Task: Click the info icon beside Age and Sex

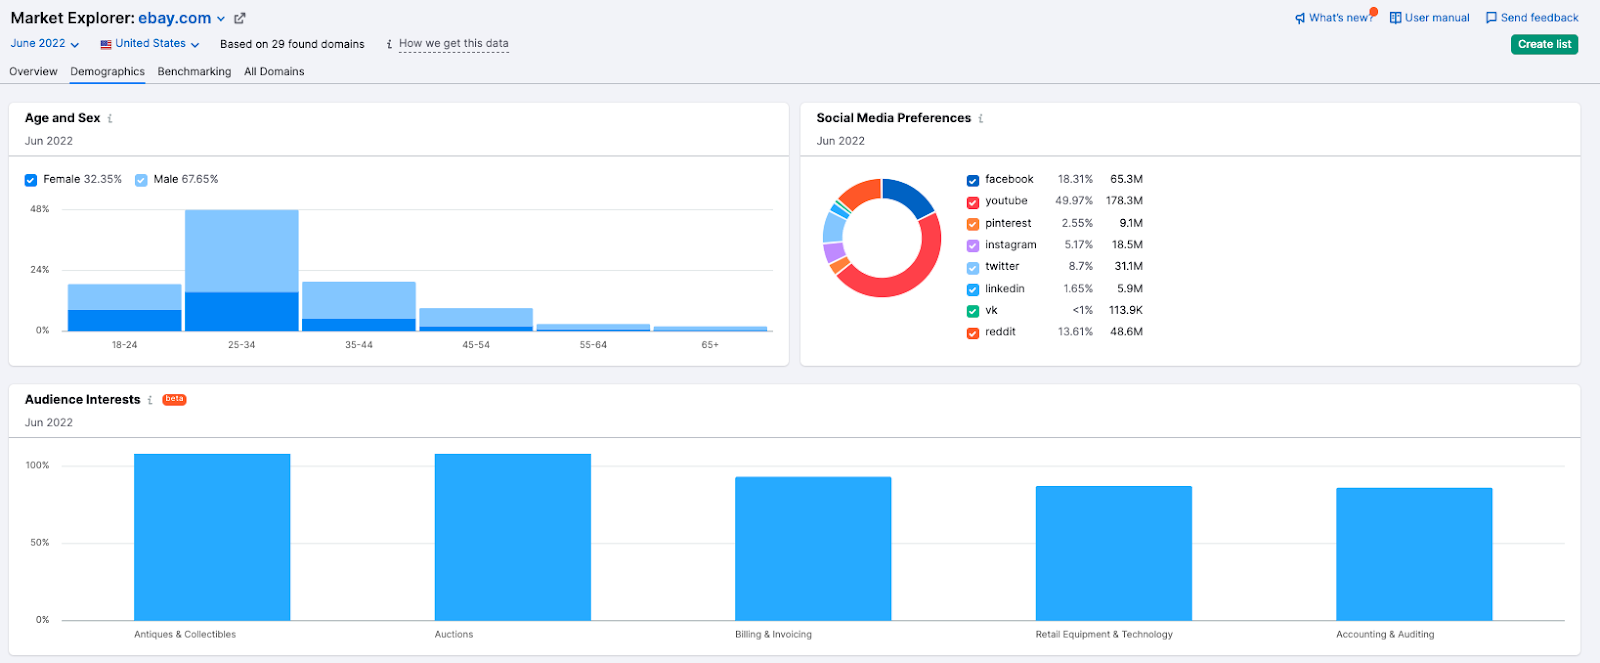Action: pyautogui.click(x=110, y=118)
